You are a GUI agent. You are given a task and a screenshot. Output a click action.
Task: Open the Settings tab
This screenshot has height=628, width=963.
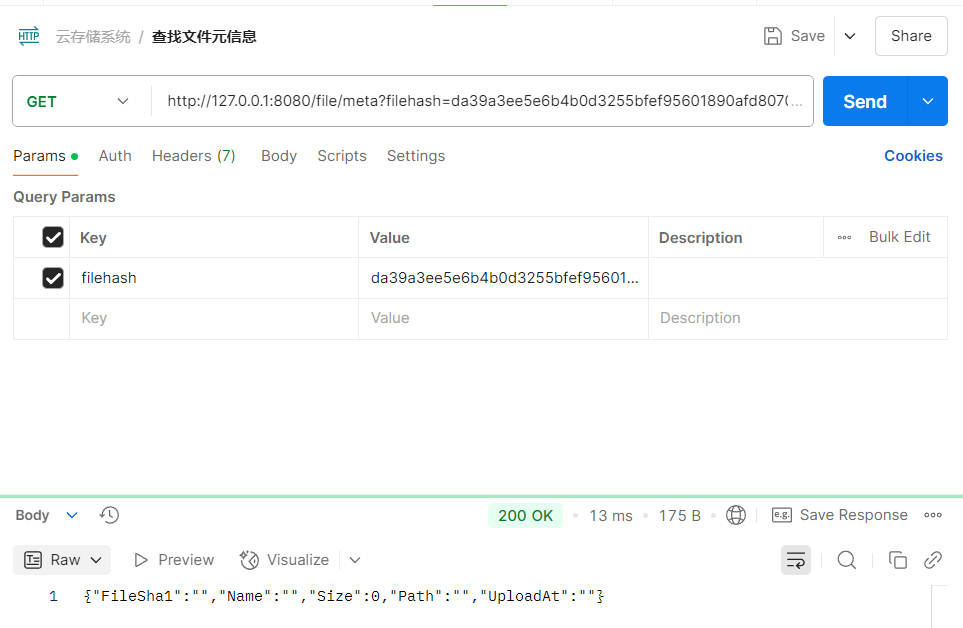coord(416,156)
